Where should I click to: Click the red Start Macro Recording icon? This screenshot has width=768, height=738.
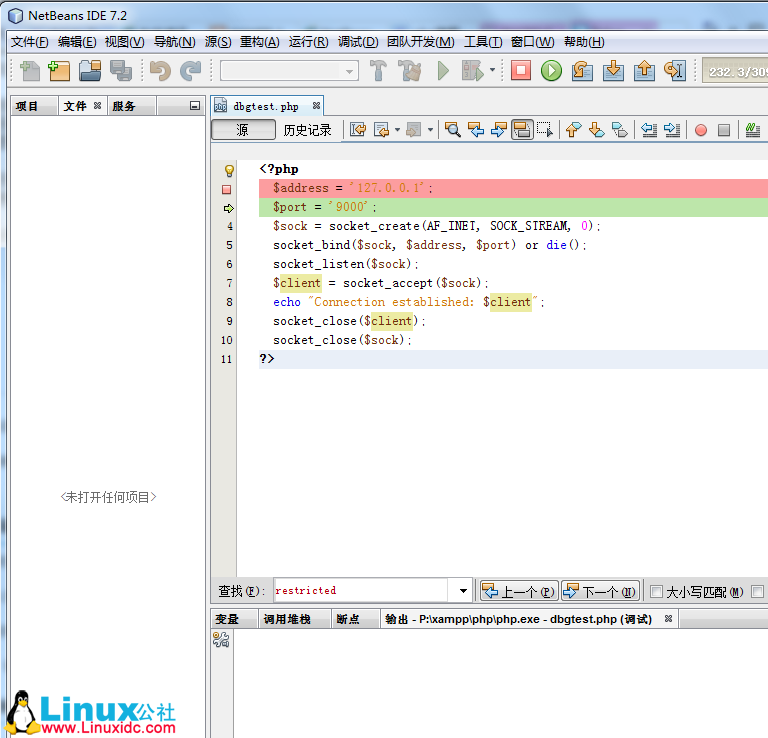pyautogui.click(x=701, y=130)
